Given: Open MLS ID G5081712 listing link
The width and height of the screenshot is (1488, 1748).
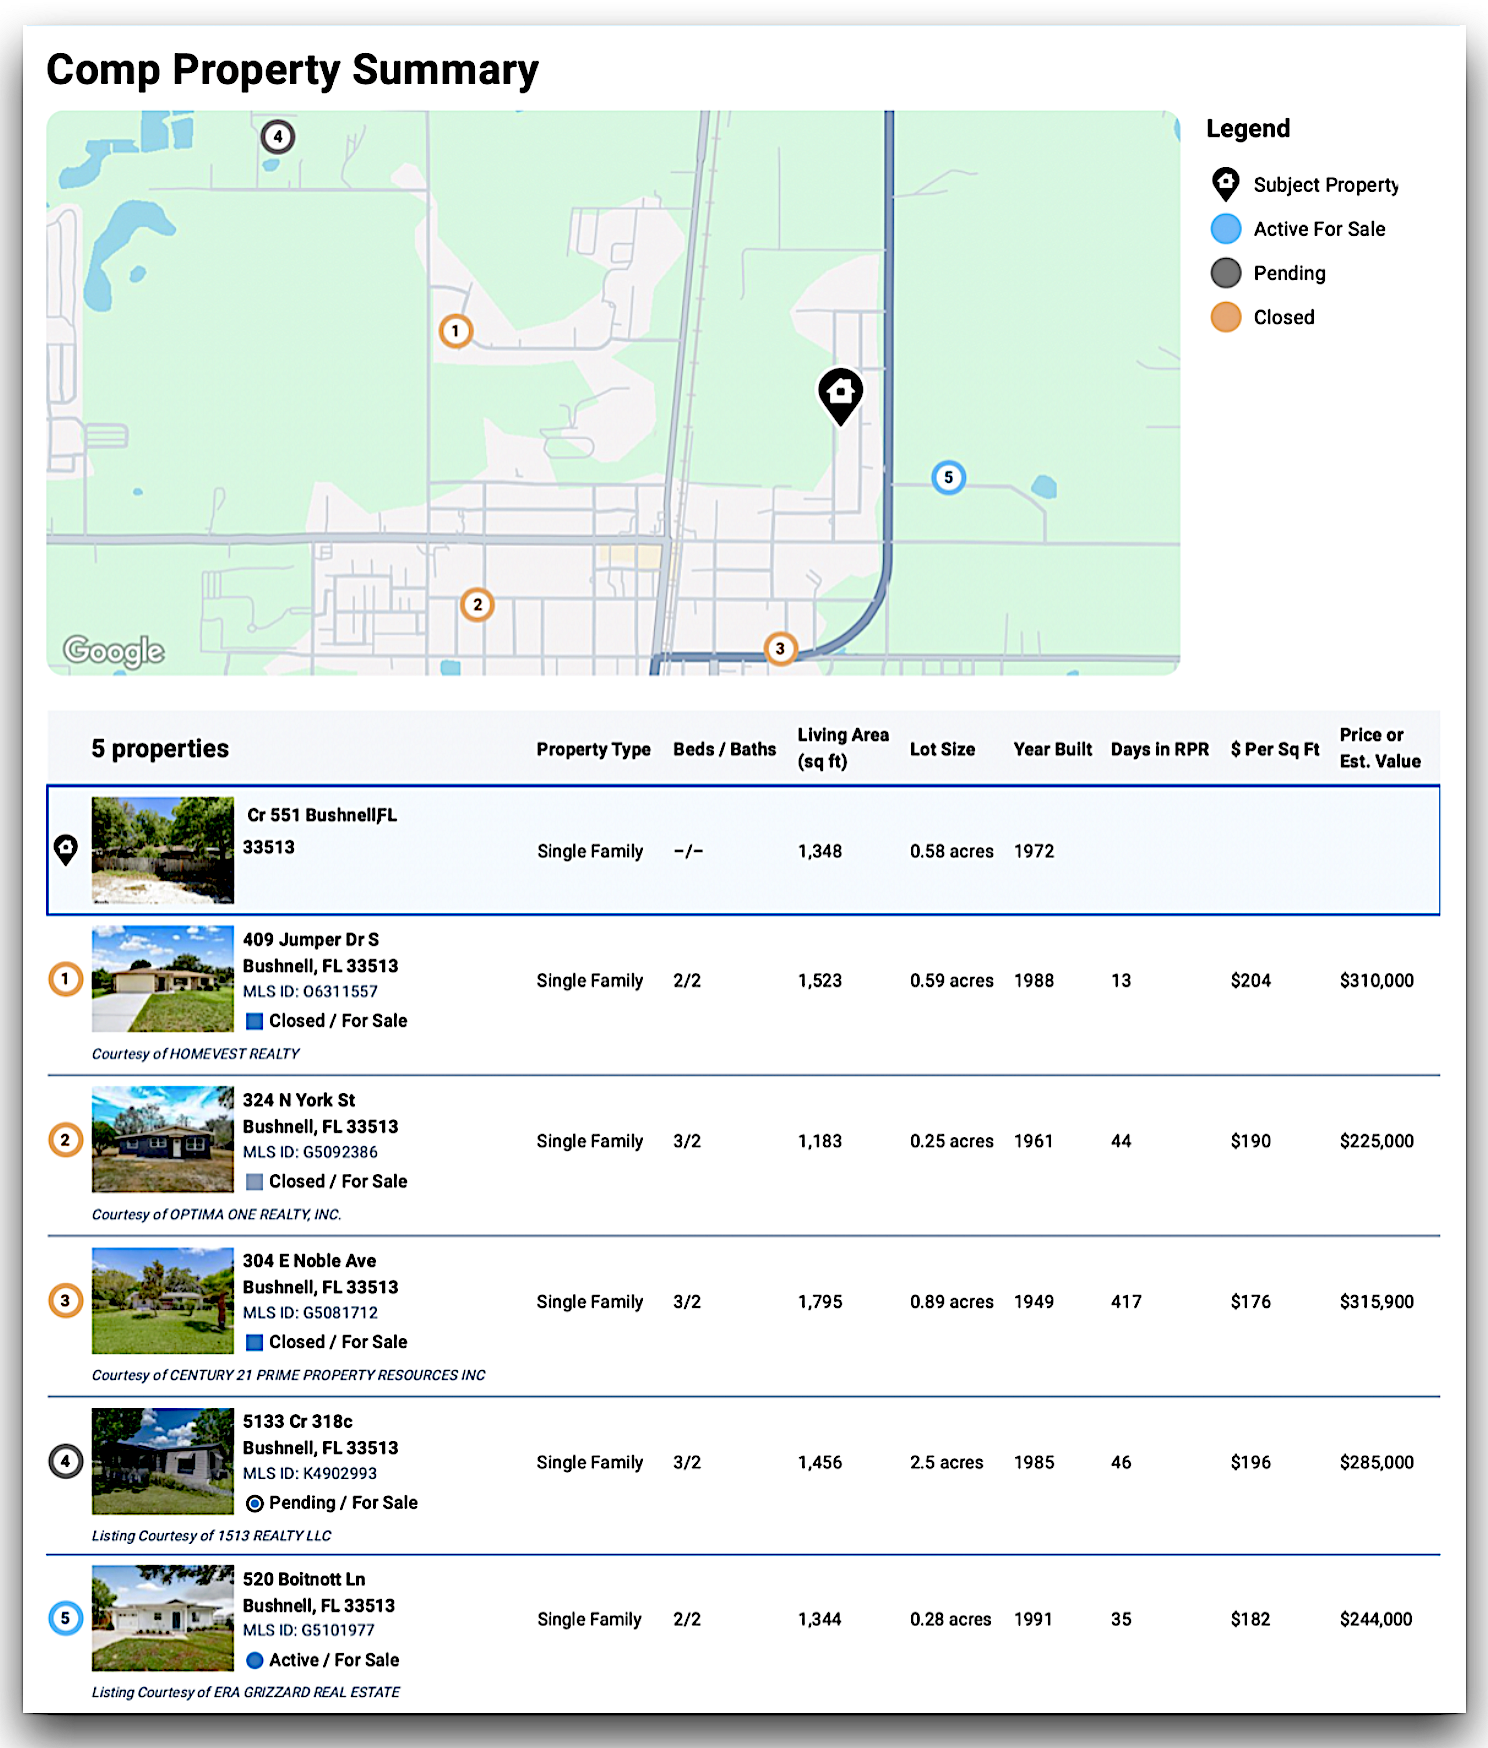Looking at the screenshot, I should pos(310,1313).
